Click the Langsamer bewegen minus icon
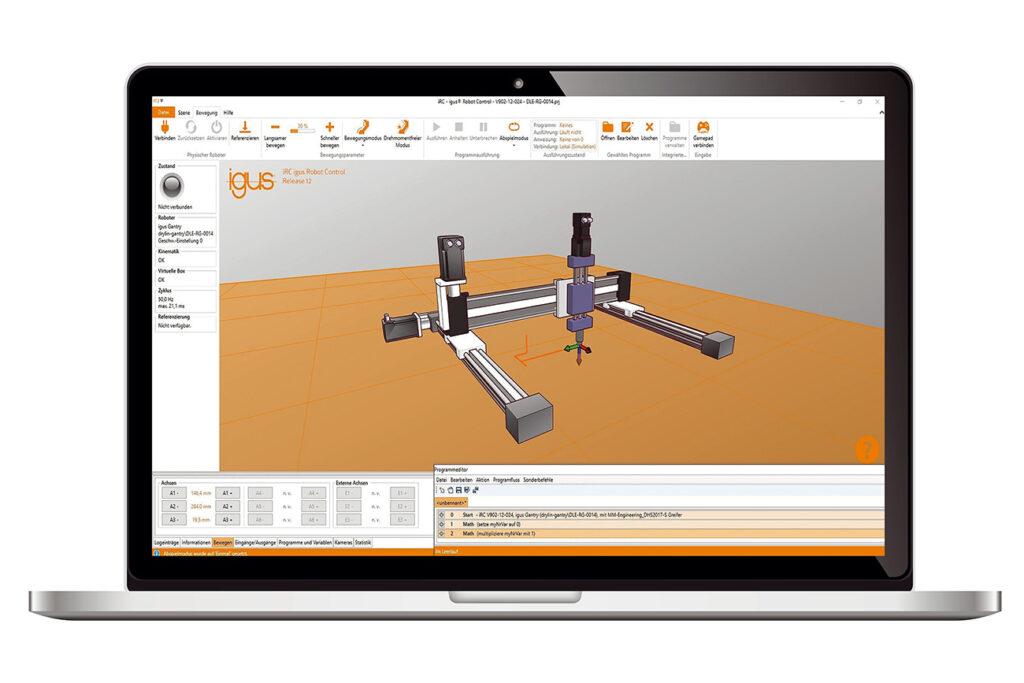This screenshot has width=1024, height=683. (x=275, y=127)
